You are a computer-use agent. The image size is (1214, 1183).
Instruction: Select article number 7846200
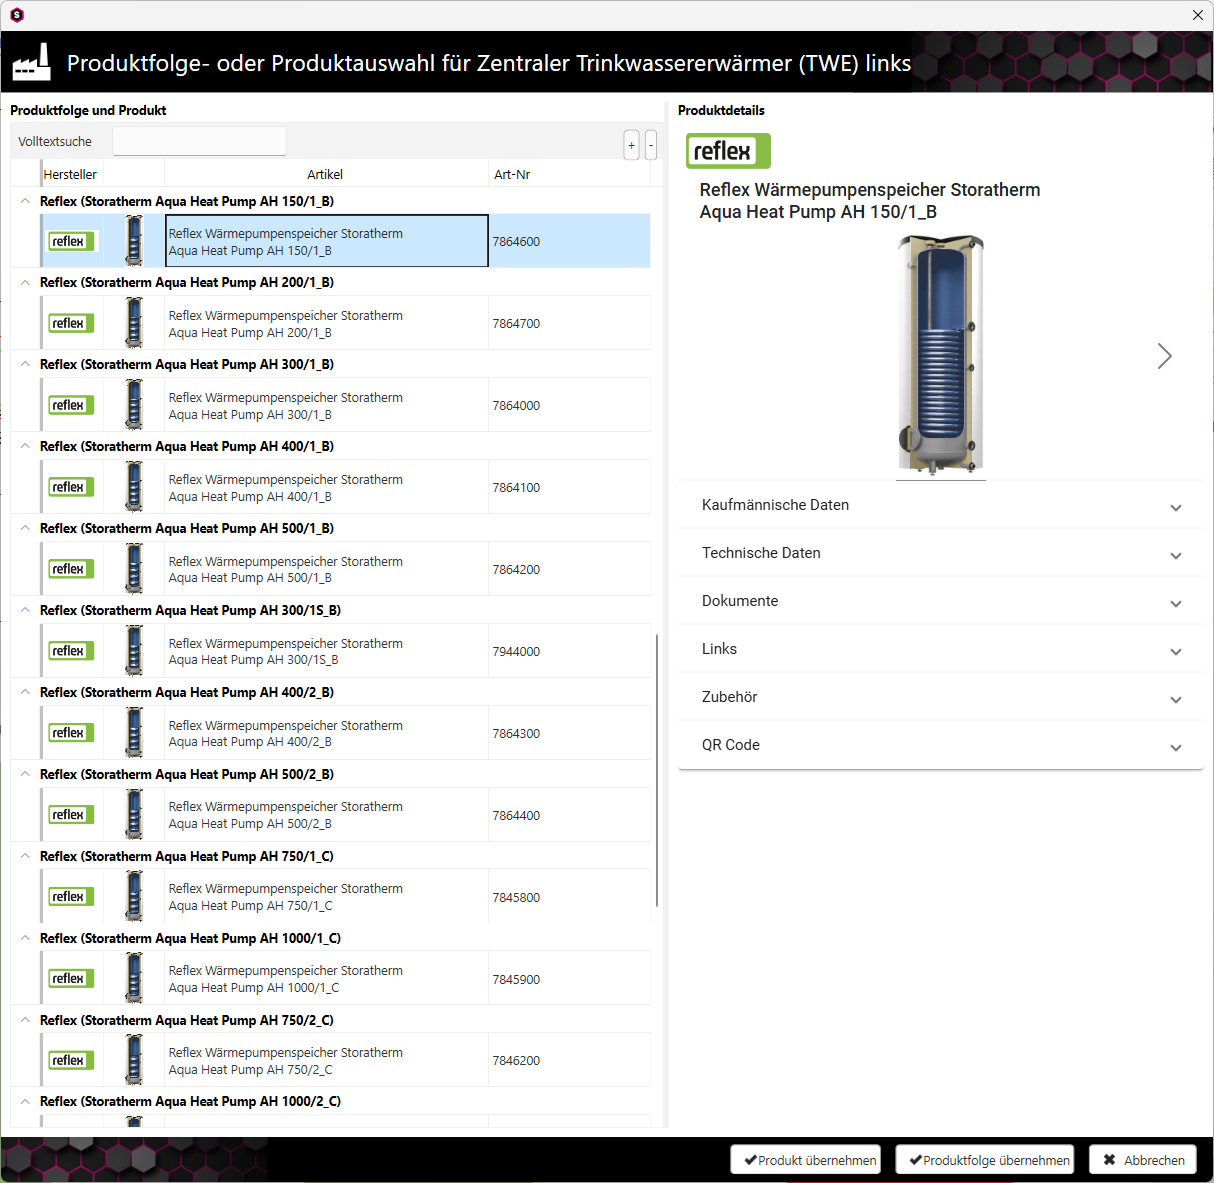(x=516, y=1060)
